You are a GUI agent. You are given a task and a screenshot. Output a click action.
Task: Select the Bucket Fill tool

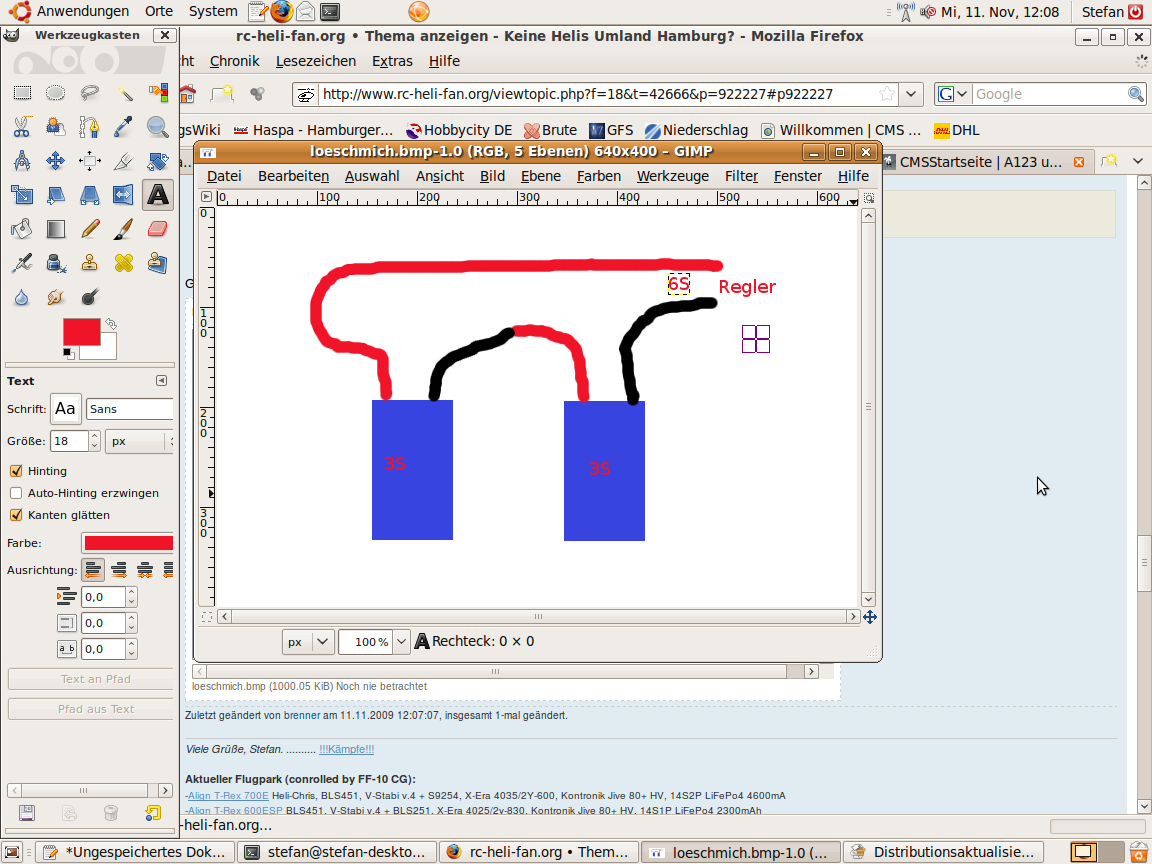[x=22, y=229]
